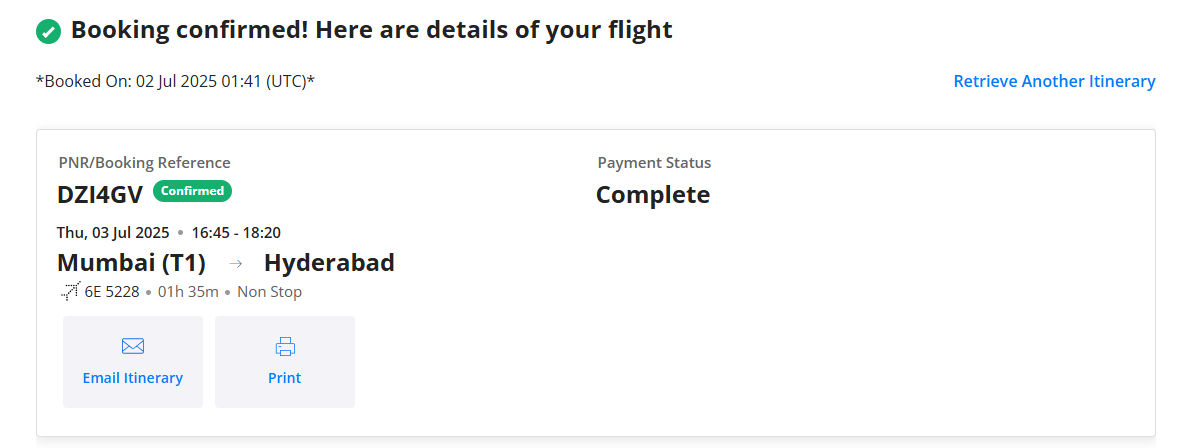Screen dimensions: 1201x448
Task: Select the Email Itinerary text label
Action: click(x=133, y=378)
